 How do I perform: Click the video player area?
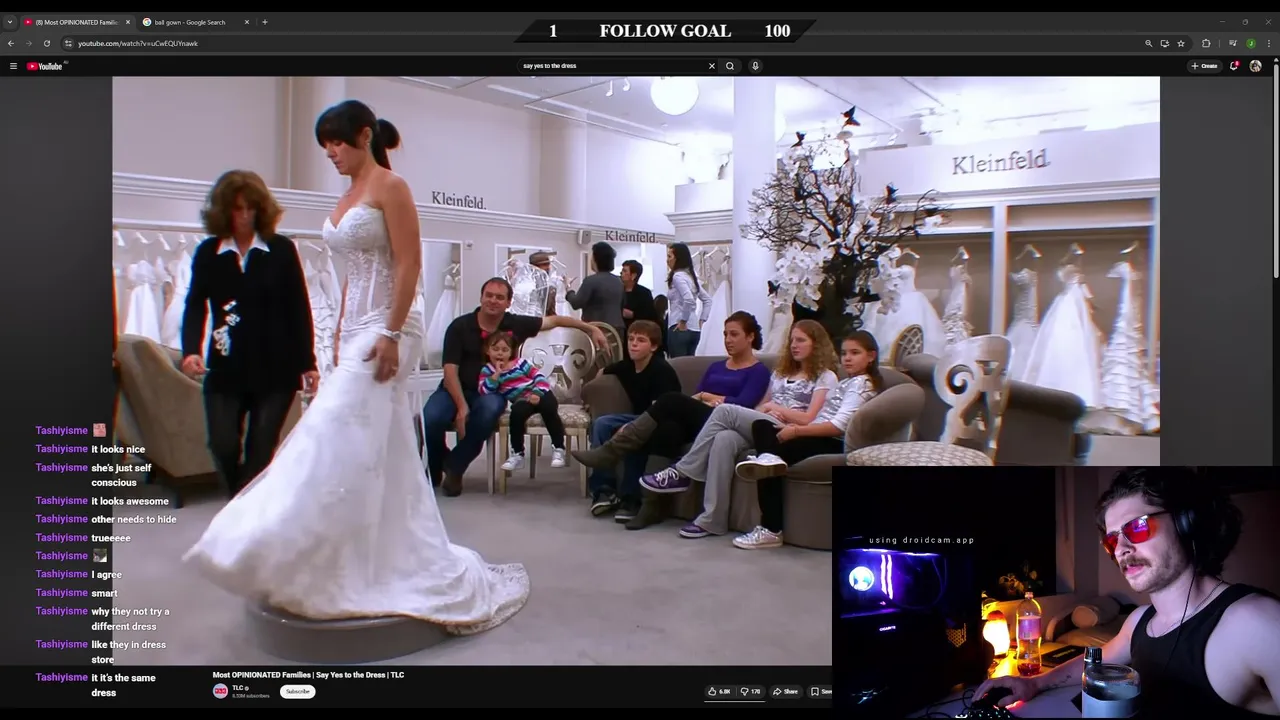[x=636, y=371]
